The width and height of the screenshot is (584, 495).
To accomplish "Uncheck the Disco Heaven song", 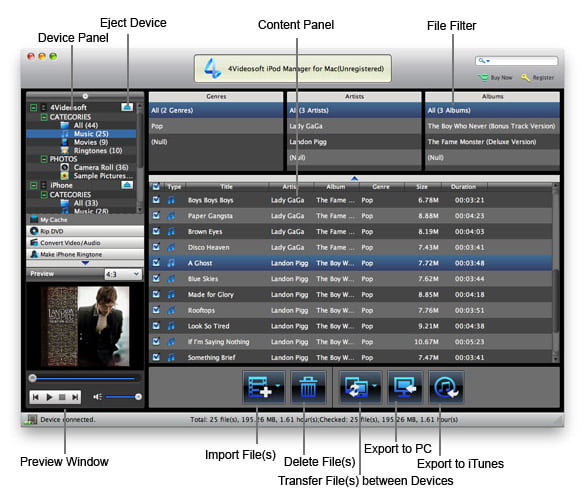I will (x=156, y=247).
